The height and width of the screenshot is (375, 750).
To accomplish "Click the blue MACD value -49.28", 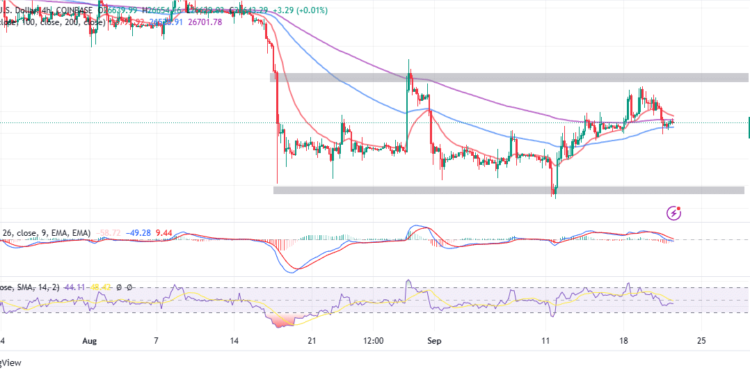I will coord(139,233).
